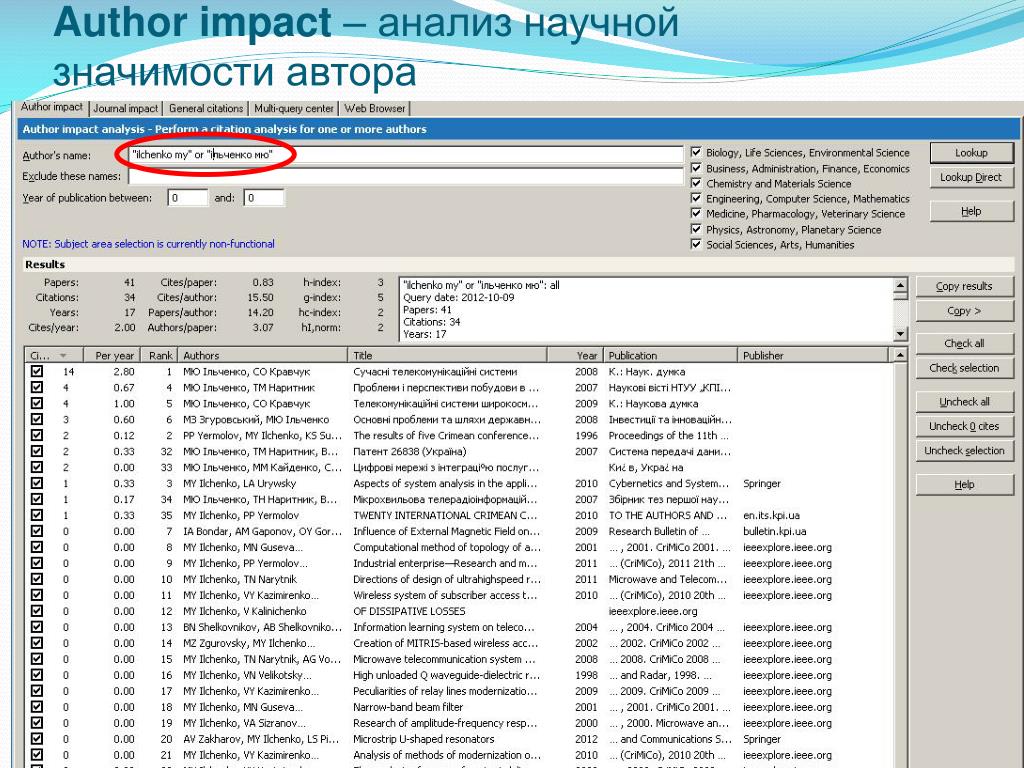Uncheck the TWENTY INTERNATIONAL CRIMEAN row
This screenshot has width=1024, height=768.
coord(37,515)
